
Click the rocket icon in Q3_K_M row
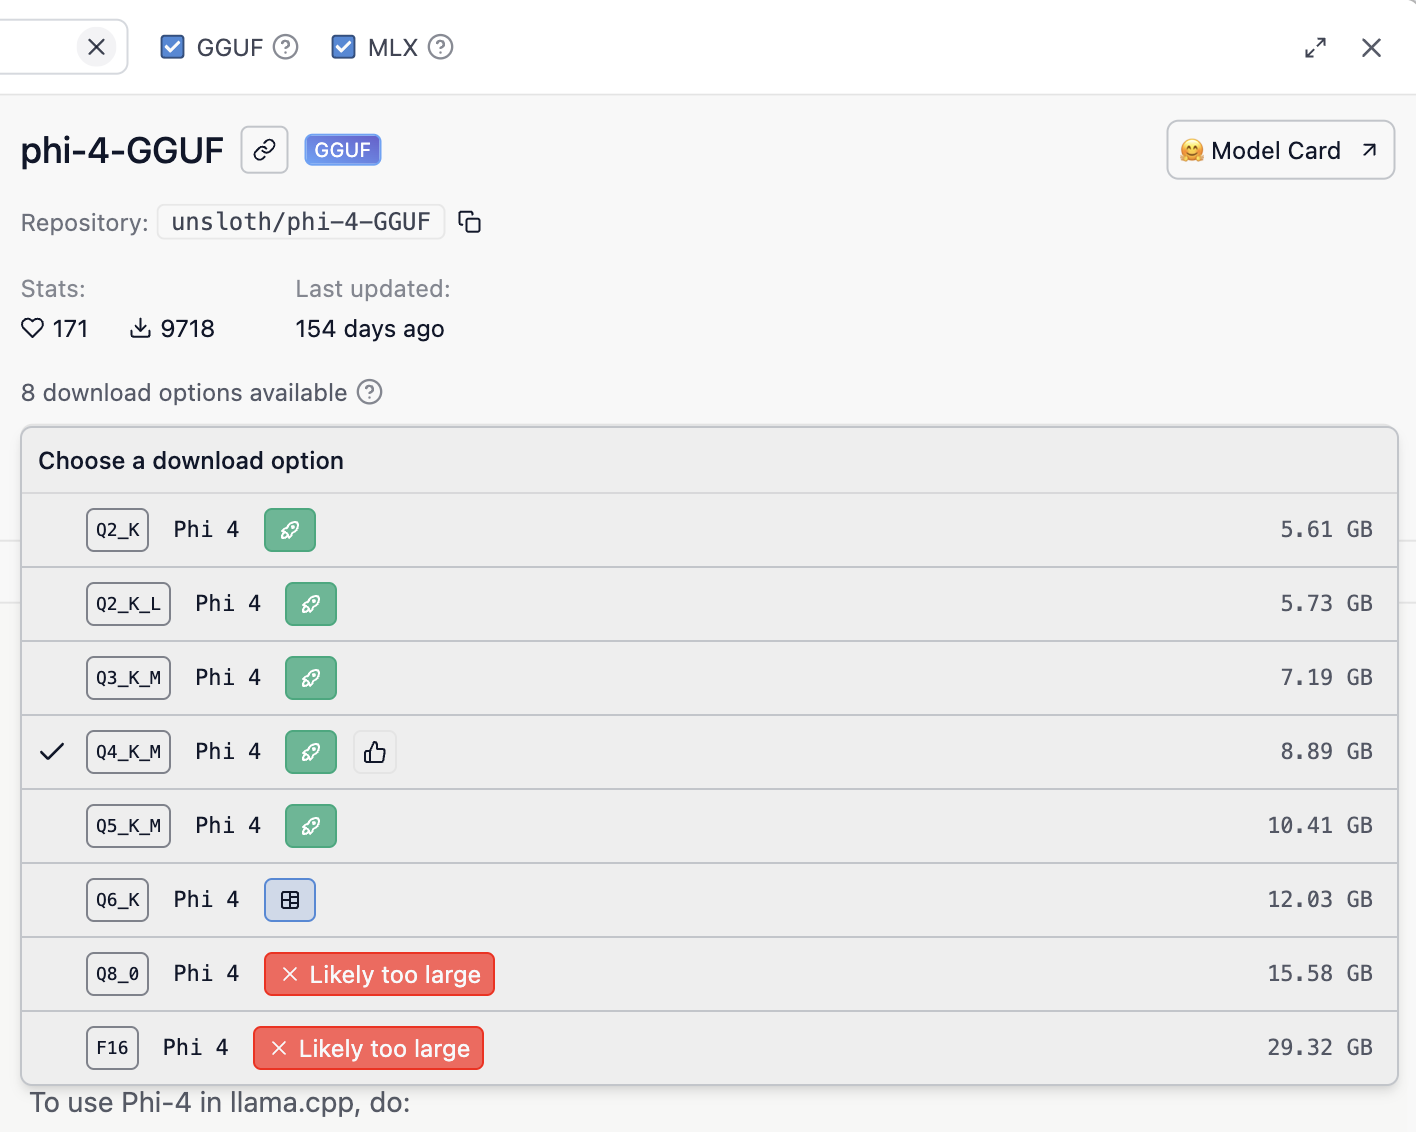311,678
